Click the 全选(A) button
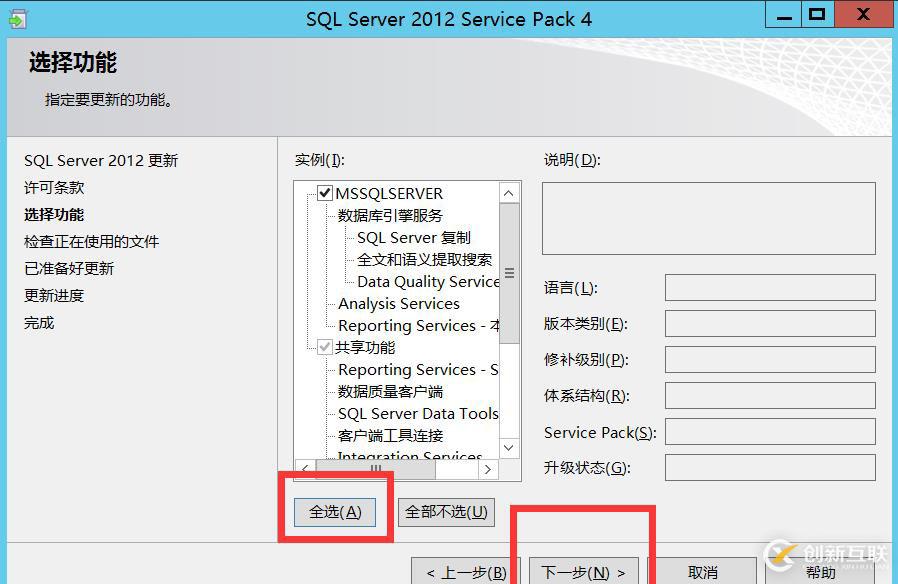The width and height of the screenshot is (898, 584). (333, 511)
